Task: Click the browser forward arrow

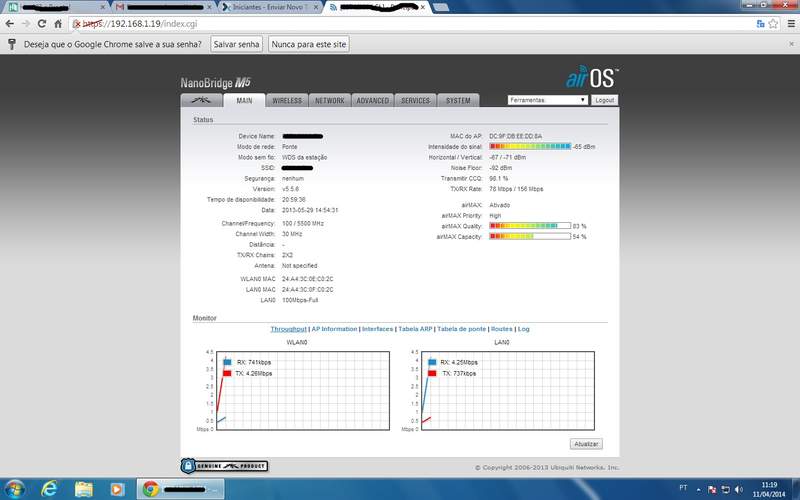Action: pyautogui.click(x=26, y=24)
